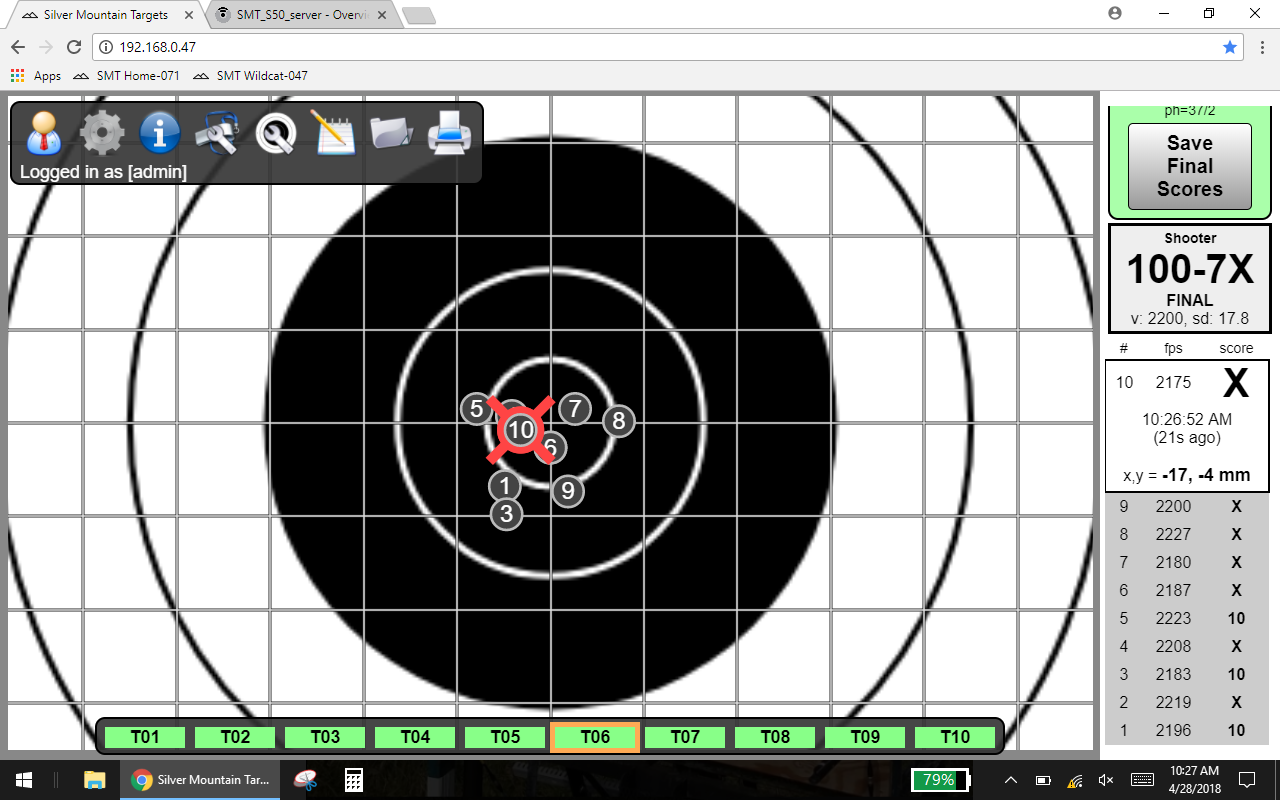This screenshot has height=800, width=1280.
Task: Select shot 6 row with 2187 fps
Action: tap(1187, 590)
